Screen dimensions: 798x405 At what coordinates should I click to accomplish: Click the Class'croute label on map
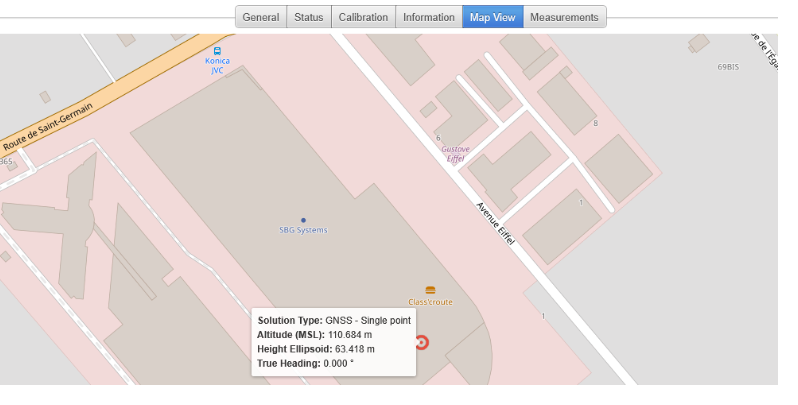click(431, 302)
